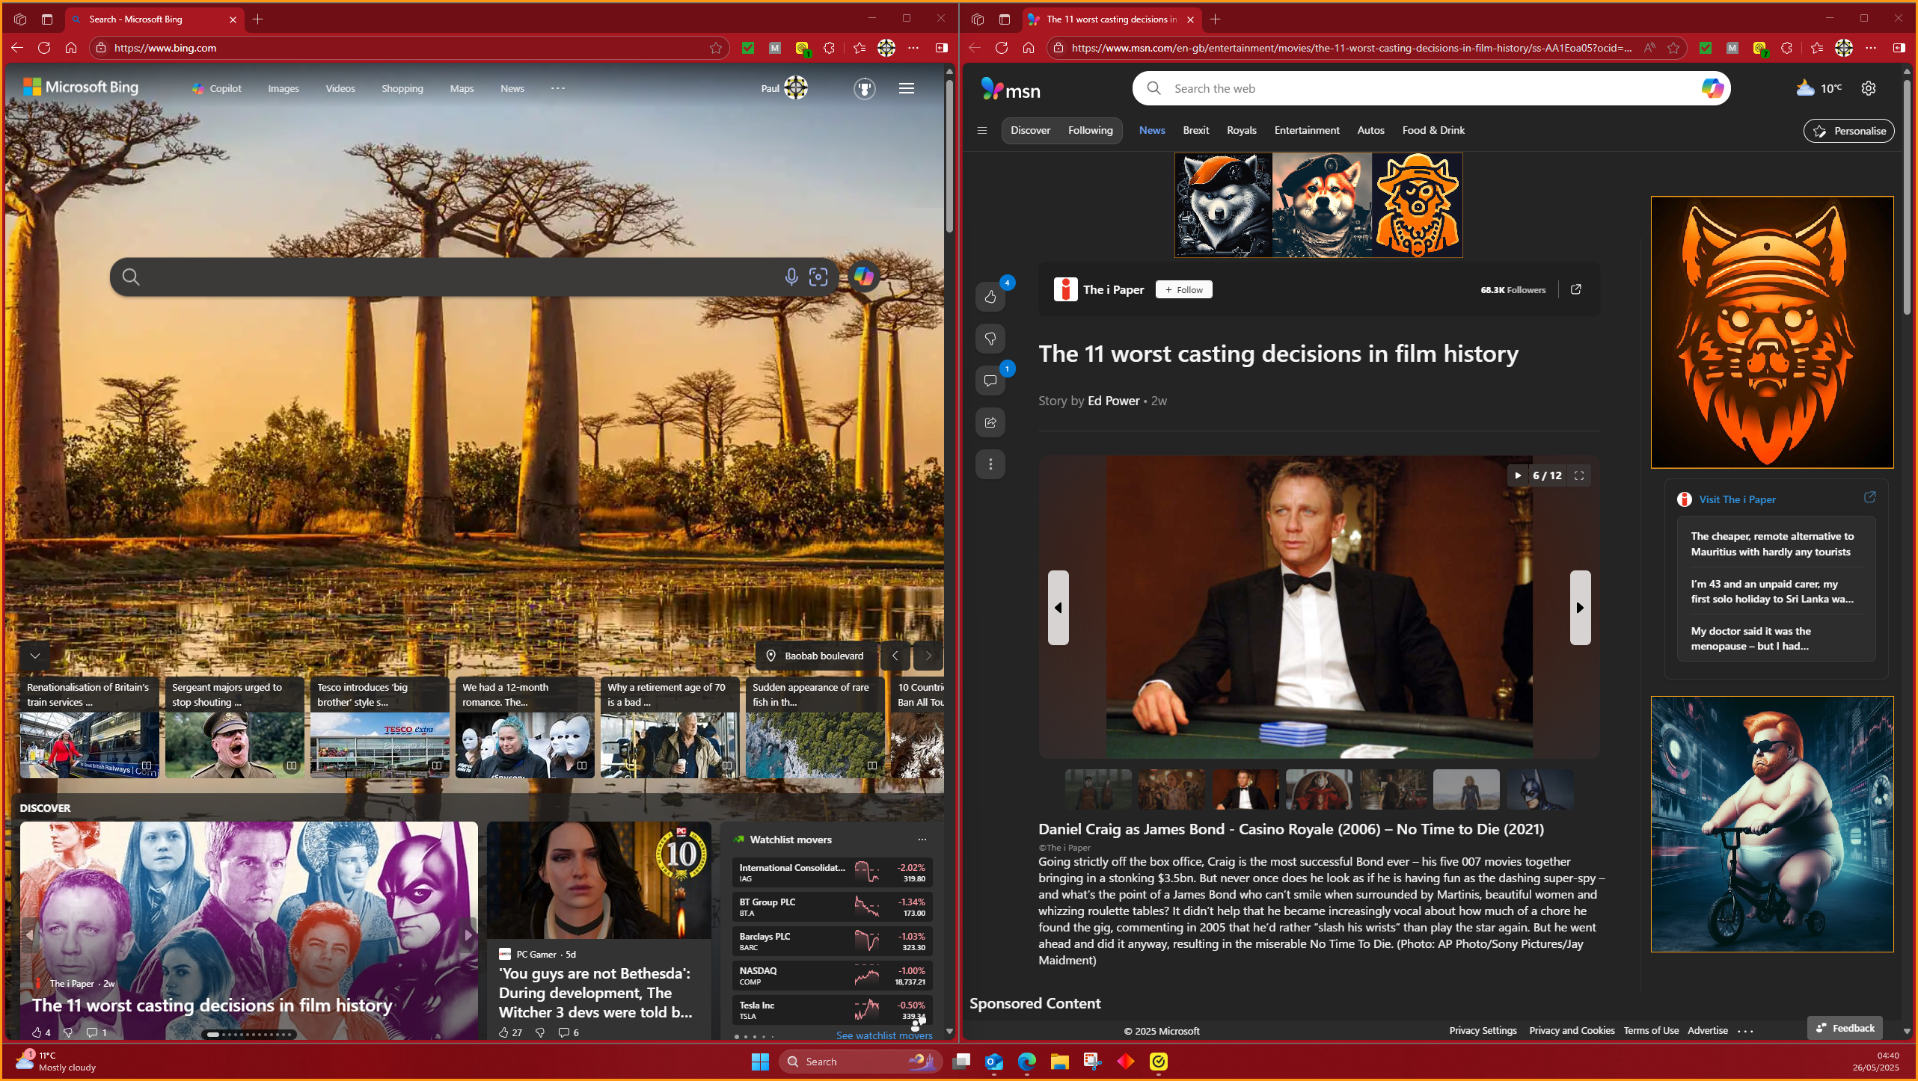Screen dimensions: 1918x1081
Task: Open Read aloud icon in MSN address bar
Action: 1649,48
